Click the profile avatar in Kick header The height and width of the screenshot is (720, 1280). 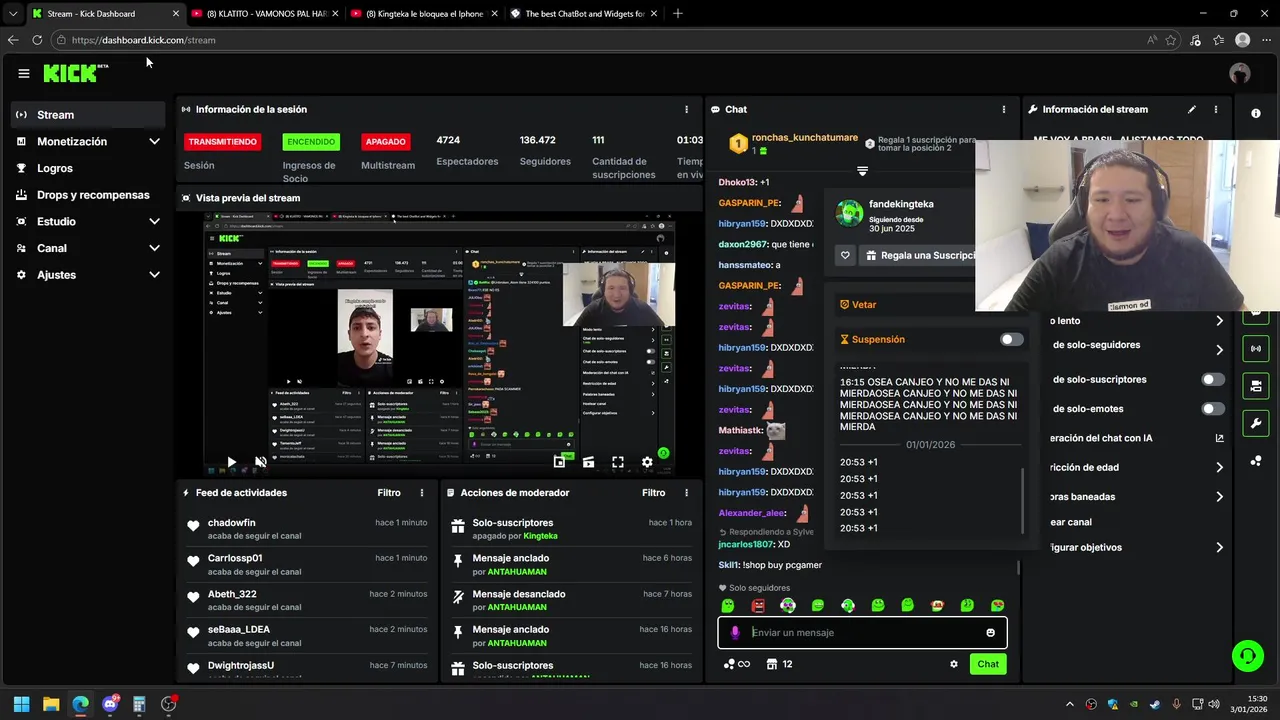(1240, 73)
